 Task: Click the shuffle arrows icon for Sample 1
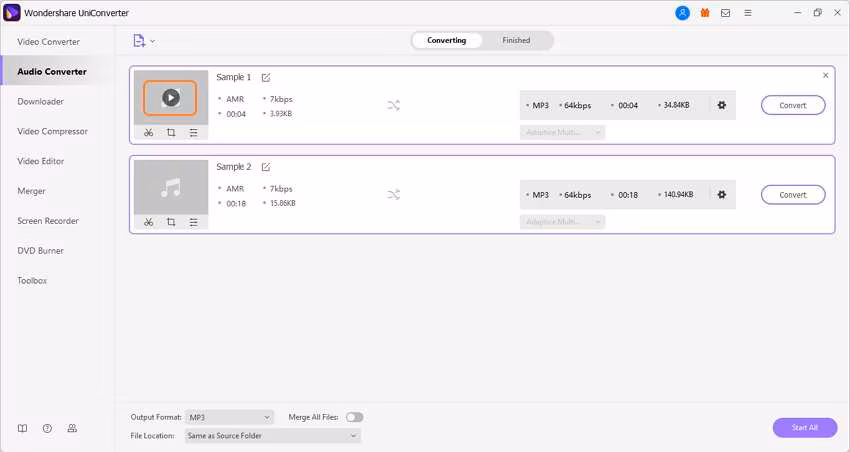pyautogui.click(x=394, y=105)
